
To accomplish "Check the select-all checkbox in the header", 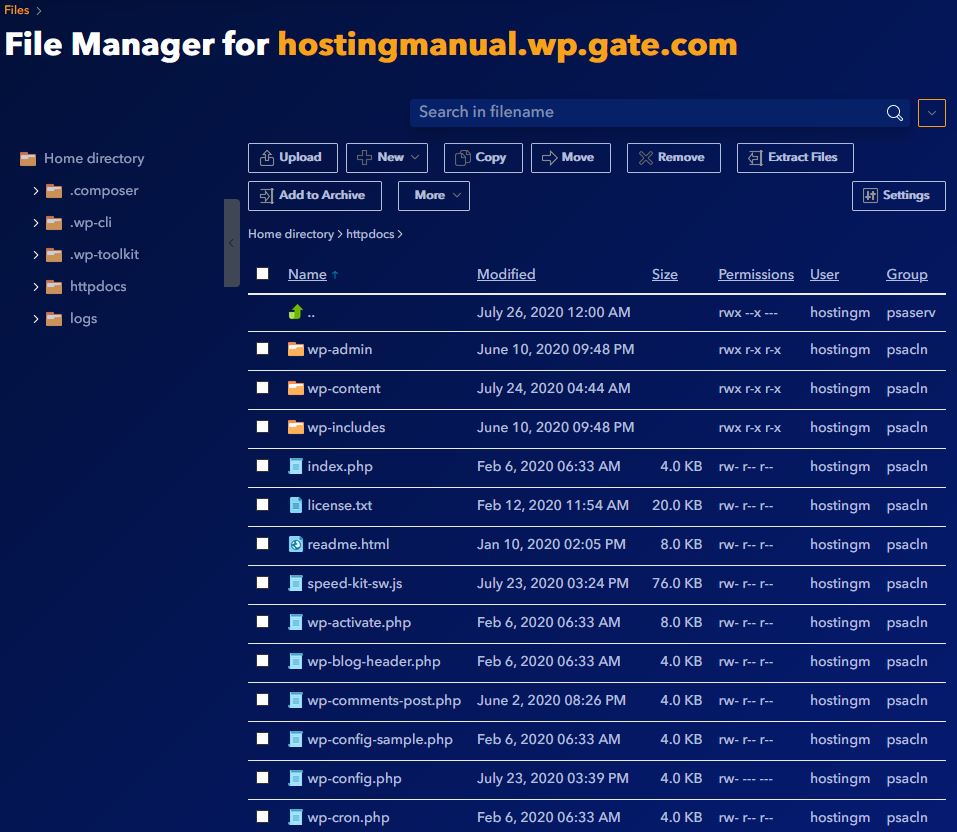I will [262, 273].
